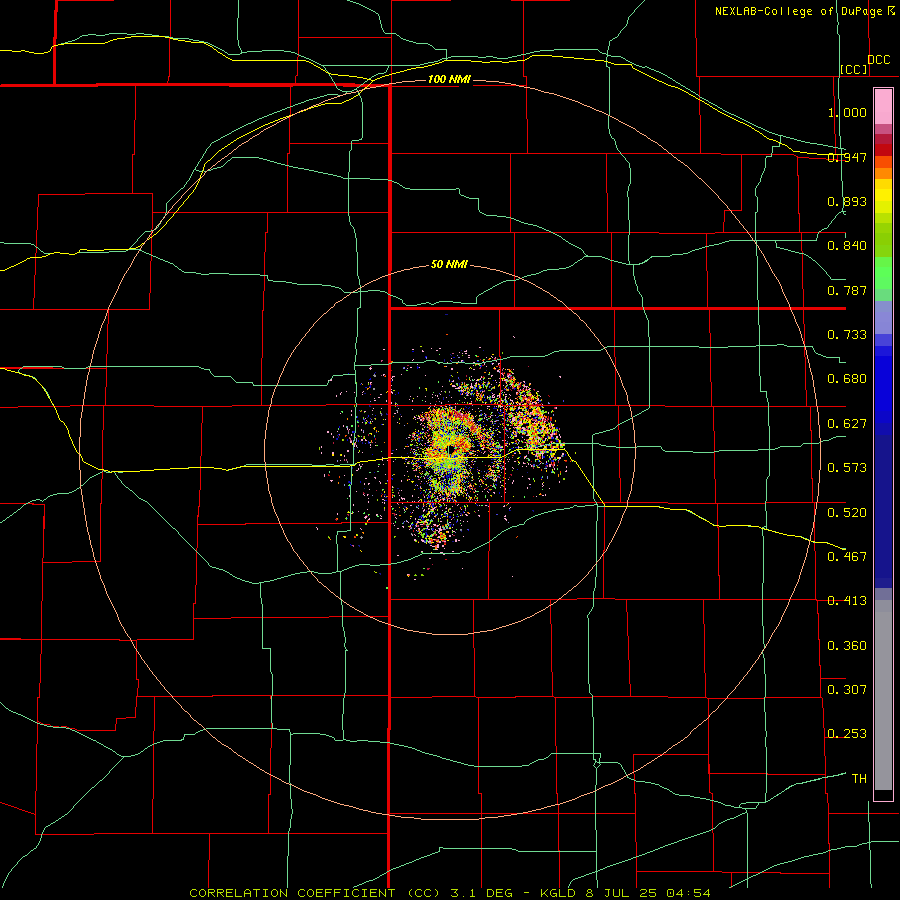Click the 0.520 legend value
This screenshot has height=900, width=900.
[847, 513]
